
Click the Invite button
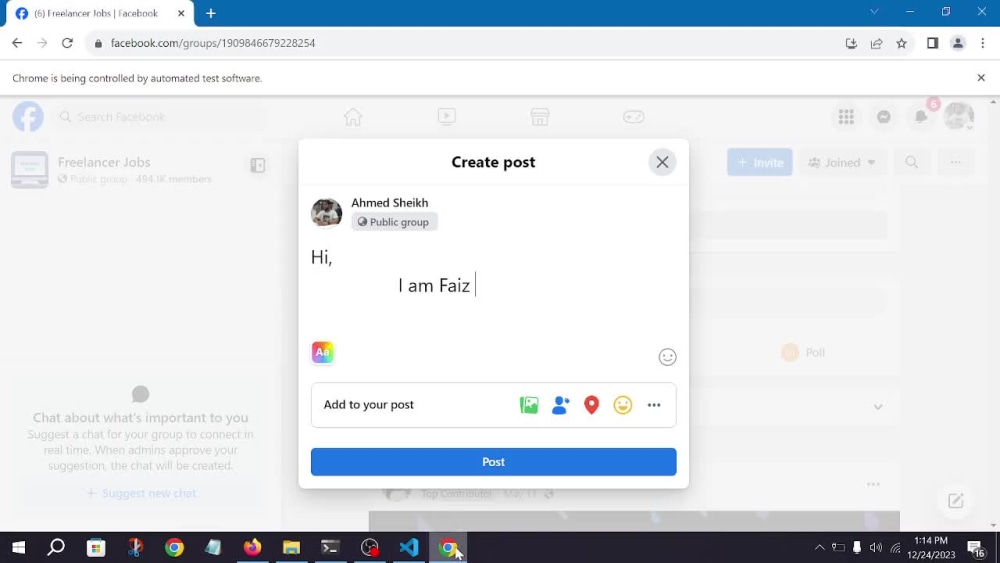pyautogui.click(x=760, y=163)
